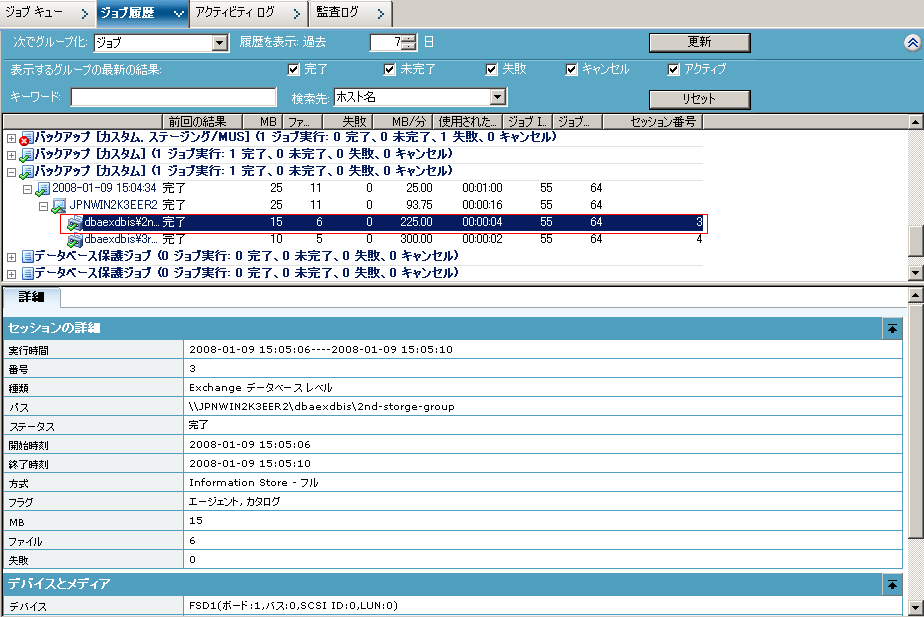The height and width of the screenshot is (617, 924).
Task: Toggle the キャンセル checkbox
Action: 571,70
